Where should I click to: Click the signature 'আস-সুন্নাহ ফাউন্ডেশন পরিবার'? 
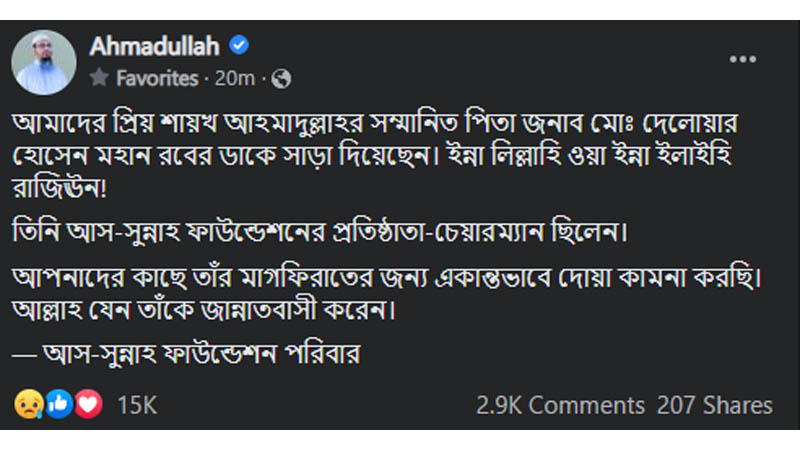200,355
